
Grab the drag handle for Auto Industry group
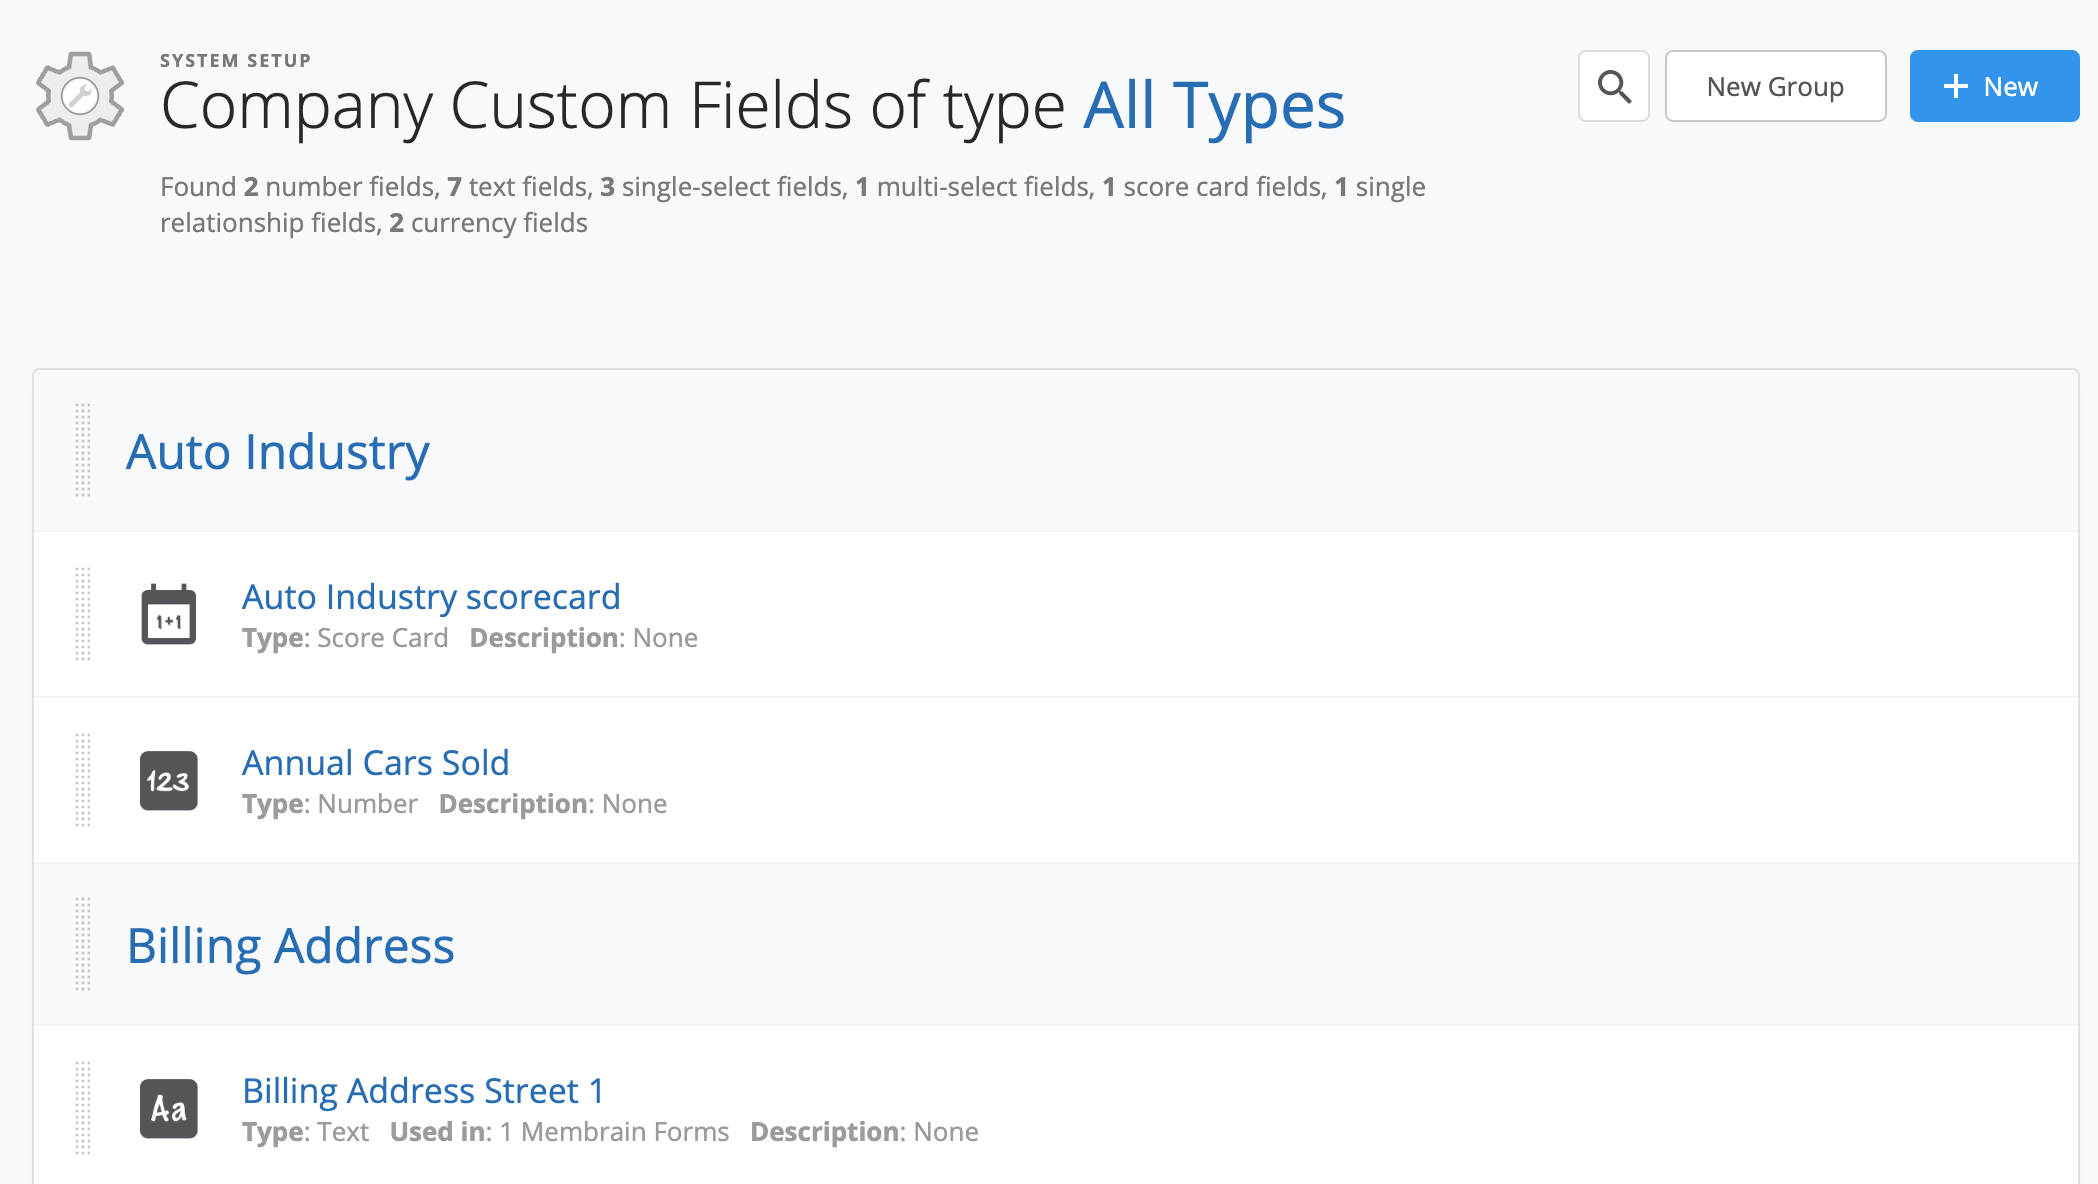point(83,450)
